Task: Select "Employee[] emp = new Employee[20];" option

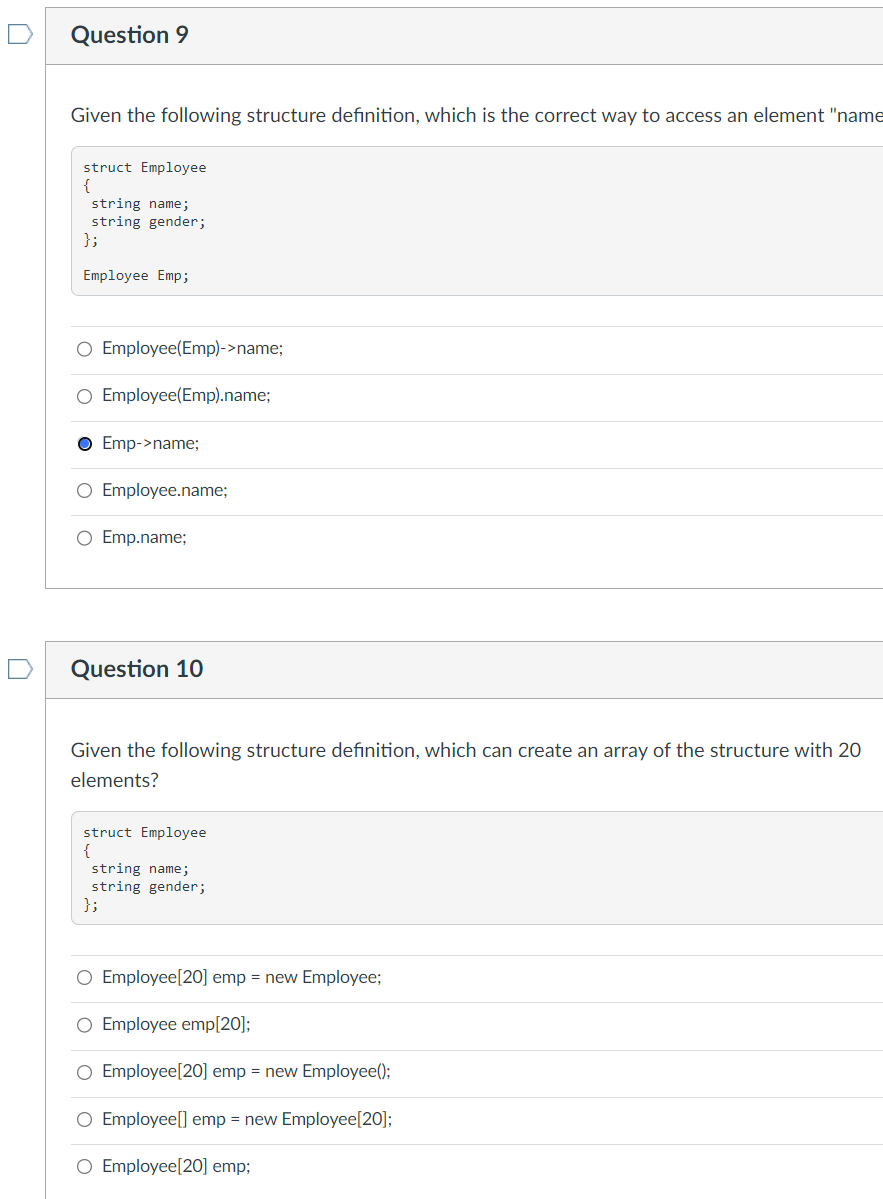Action: pos(84,1119)
